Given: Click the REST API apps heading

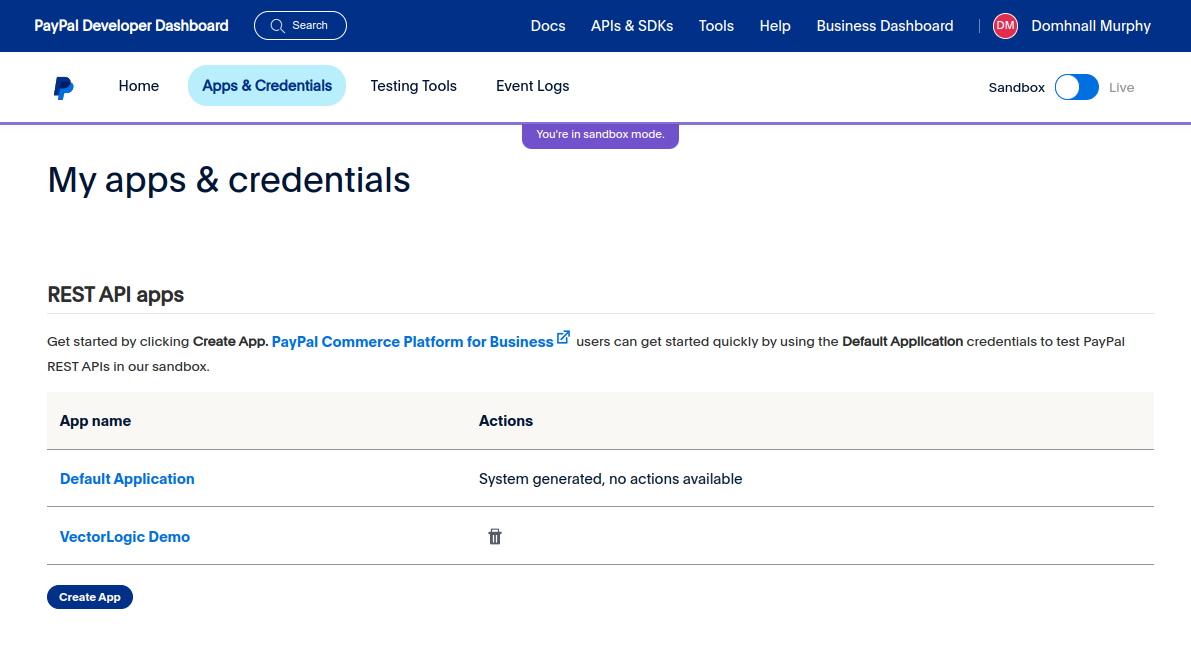Looking at the screenshot, I should pyautogui.click(x=115, y=295).
